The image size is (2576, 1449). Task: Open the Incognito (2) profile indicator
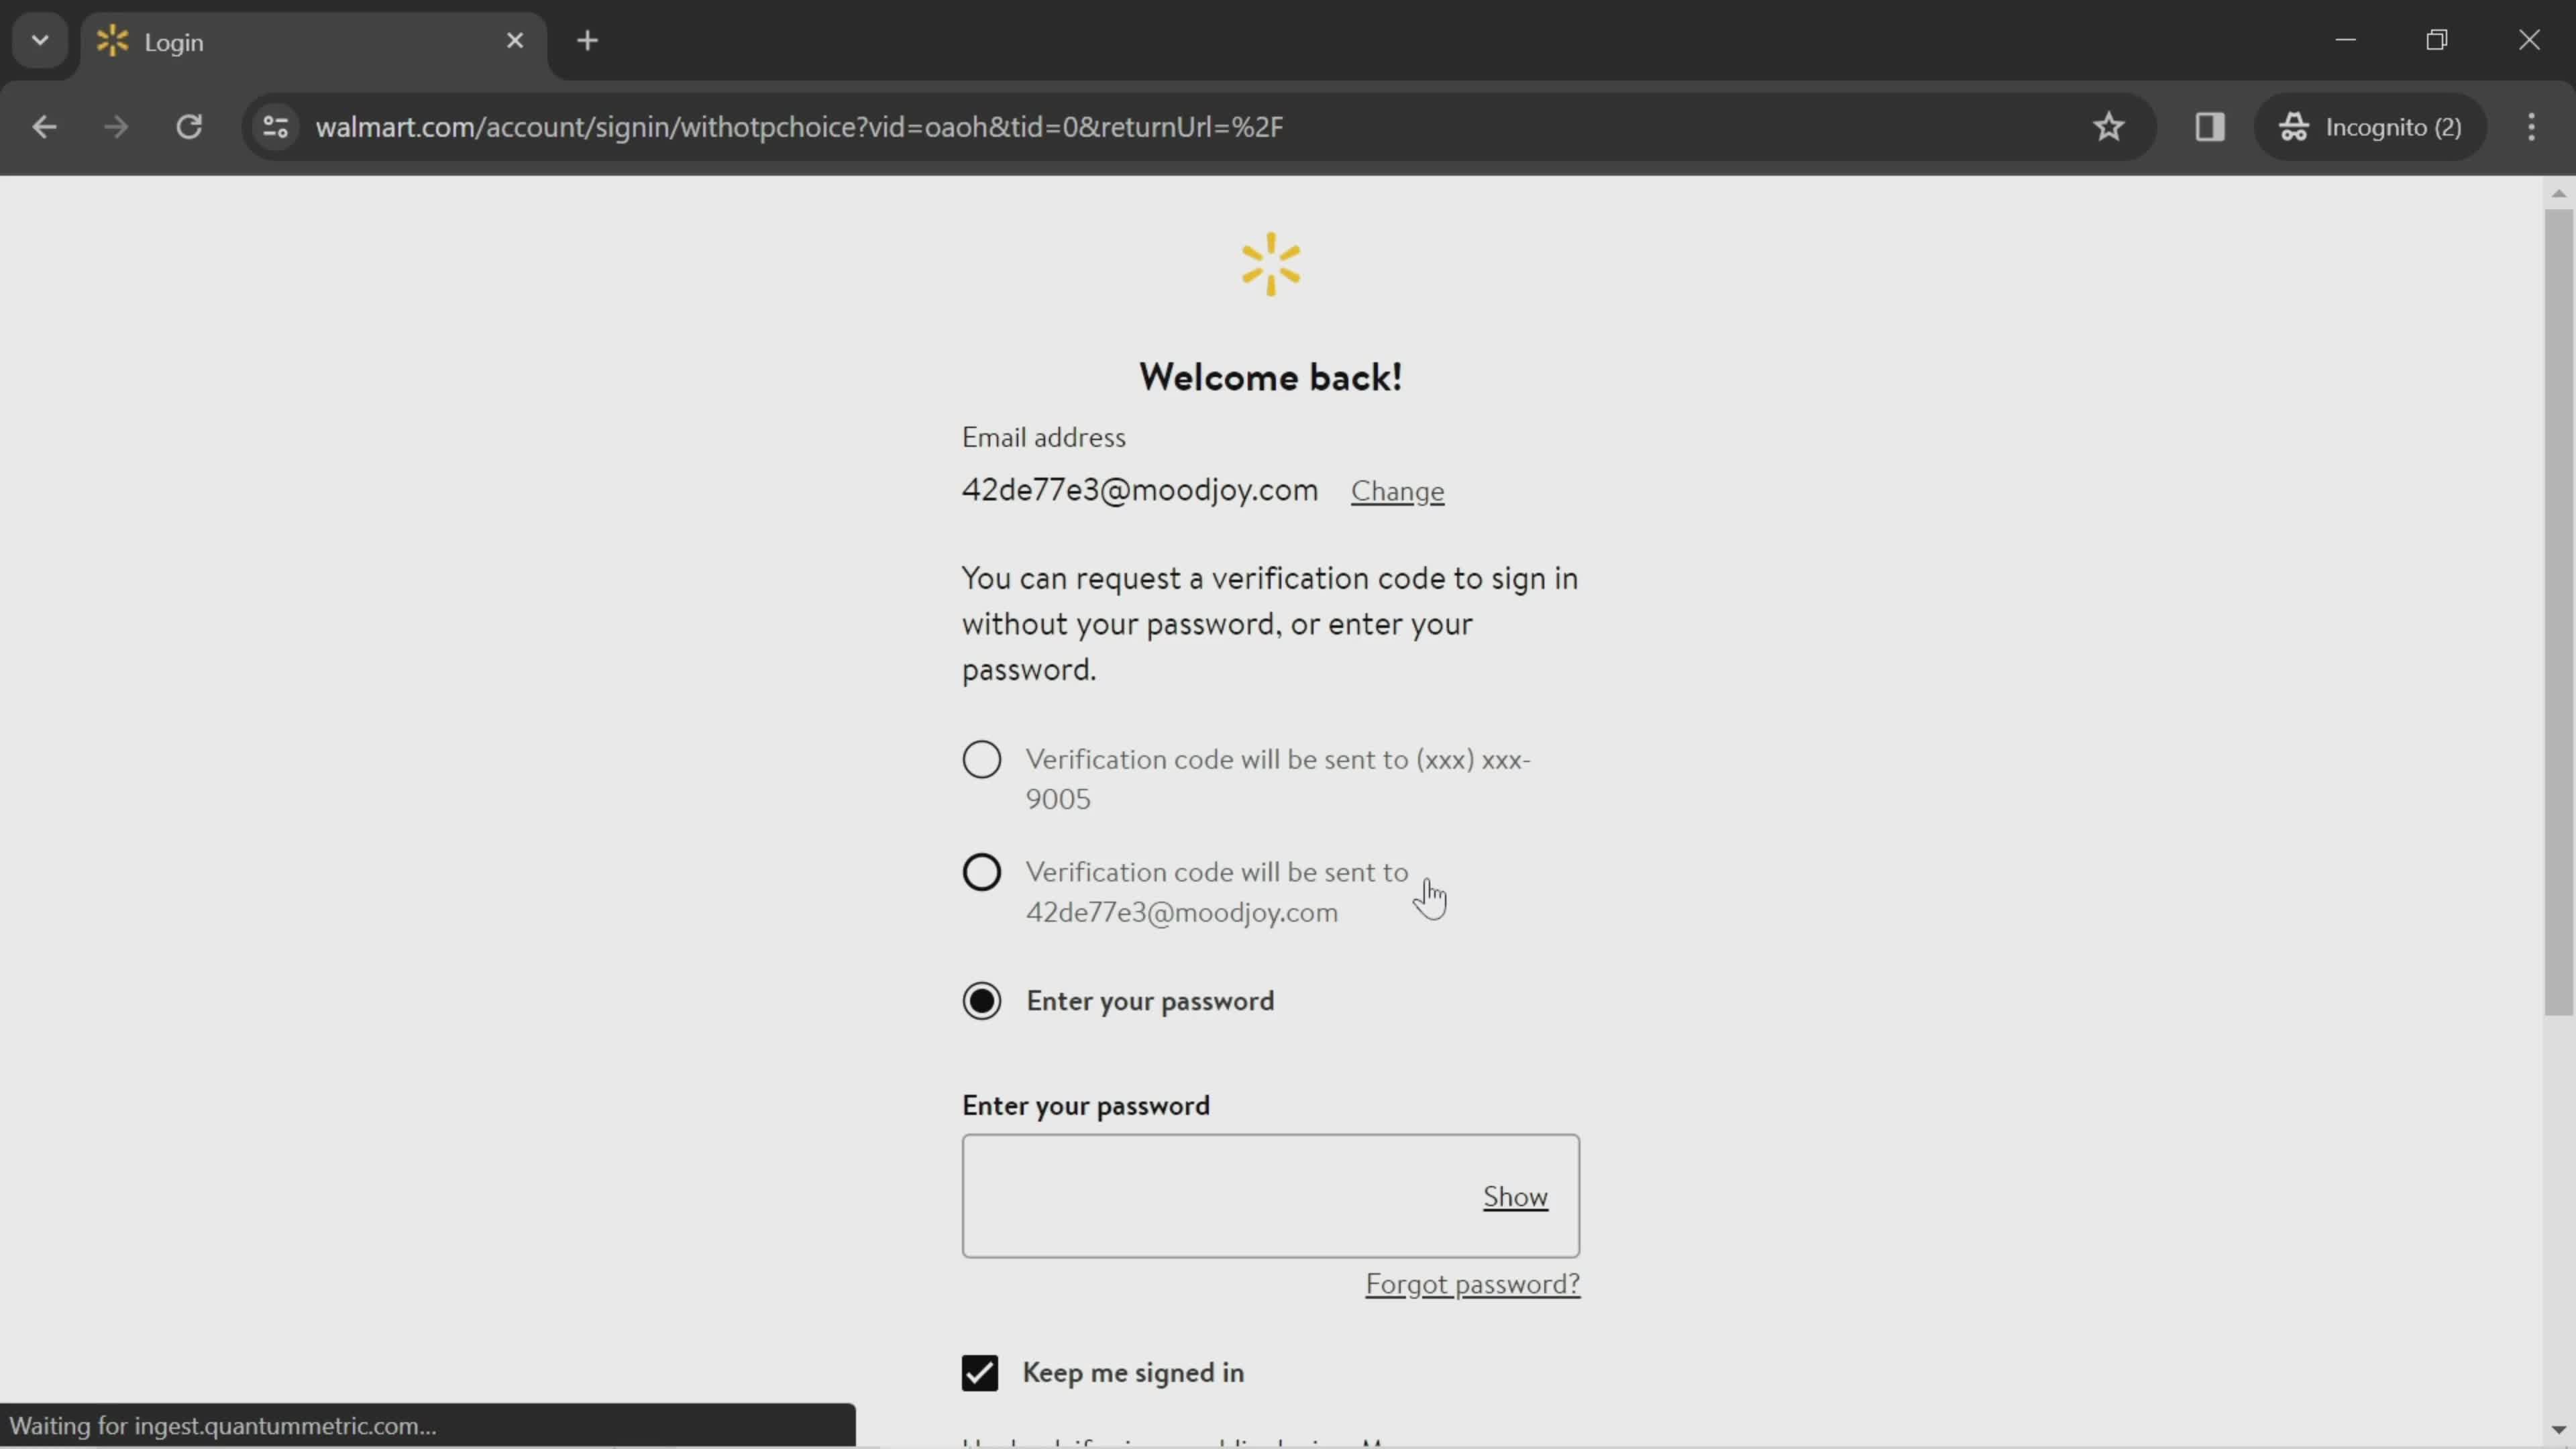tap(2370, 127)
